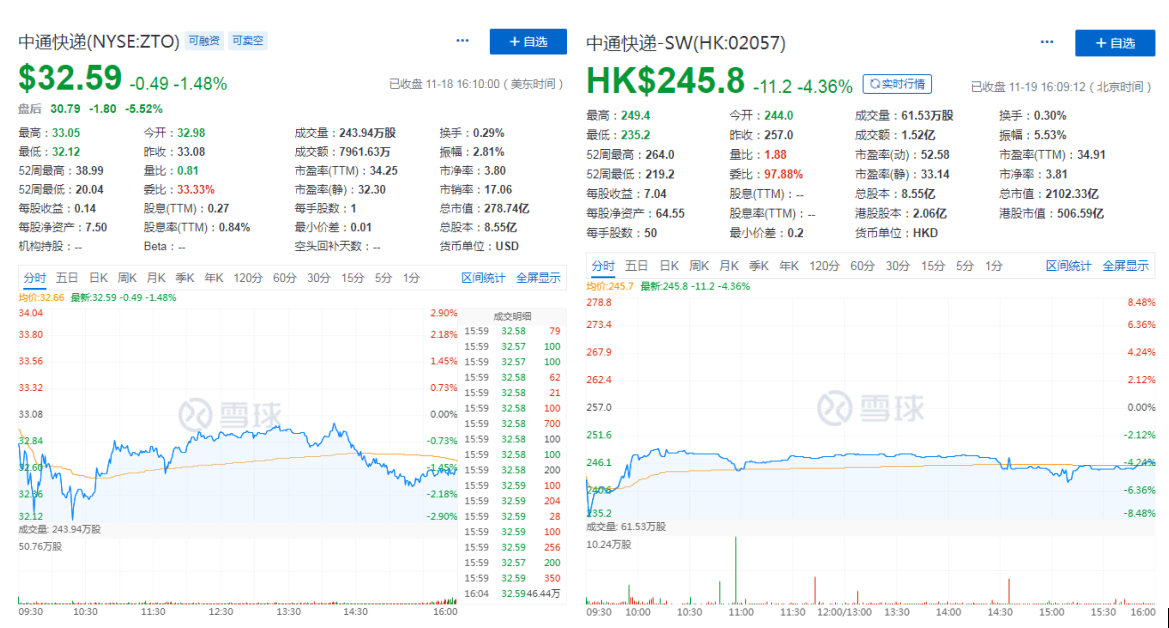Screen dimensions: 1169x628
Task: Select 年K tab in HK chart
Action: point(788,266)
